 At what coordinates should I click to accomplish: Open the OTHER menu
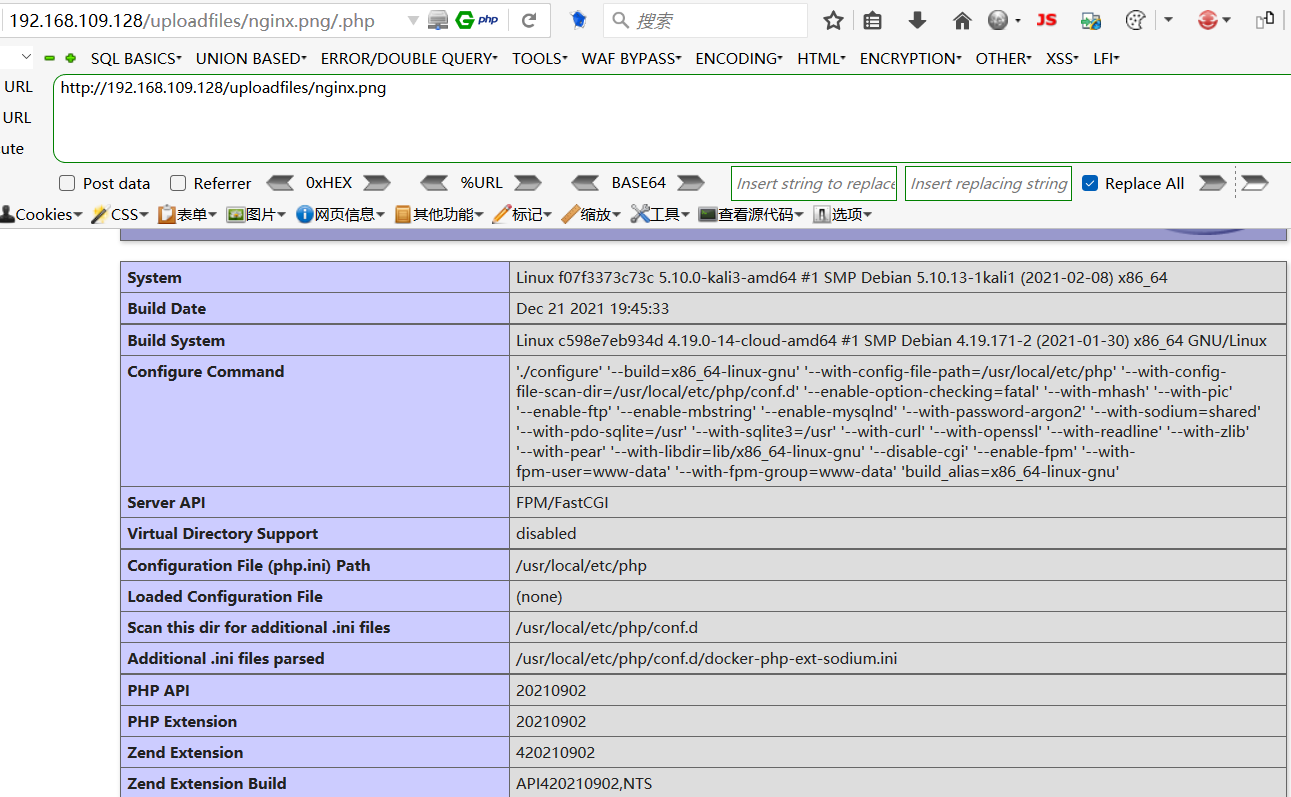coord(1003,58)
